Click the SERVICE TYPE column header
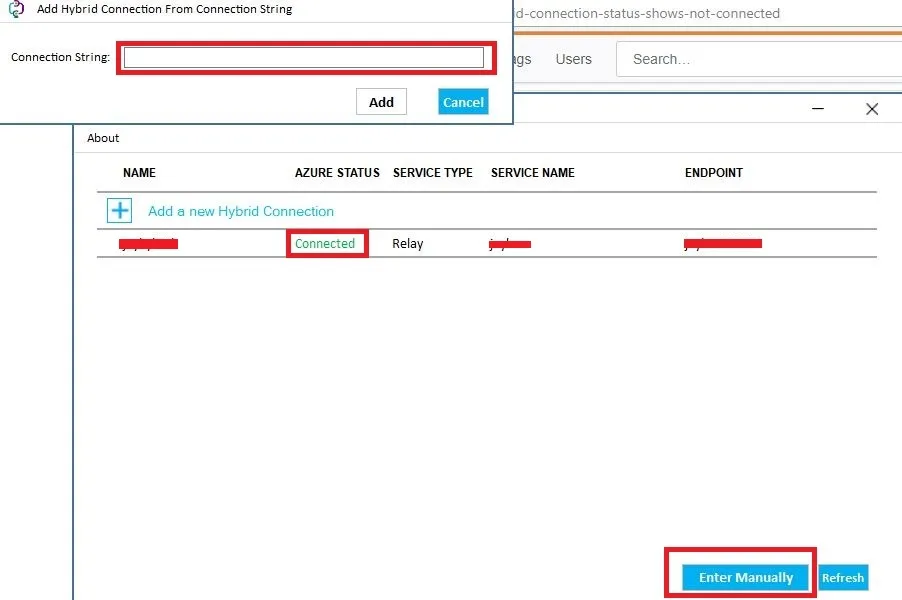This screenshot has height=600, width=902. coord(433,173)
